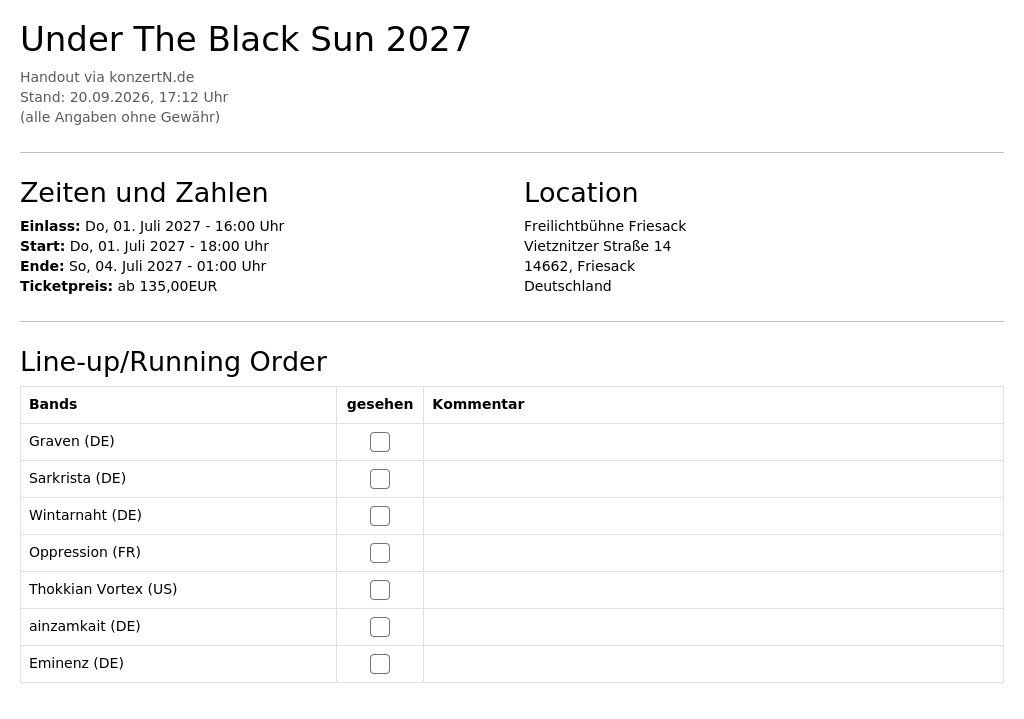The image size is (1024, 719).
Task: Click the Line-up/Running Order heading
Action: [x=174, y=362]
